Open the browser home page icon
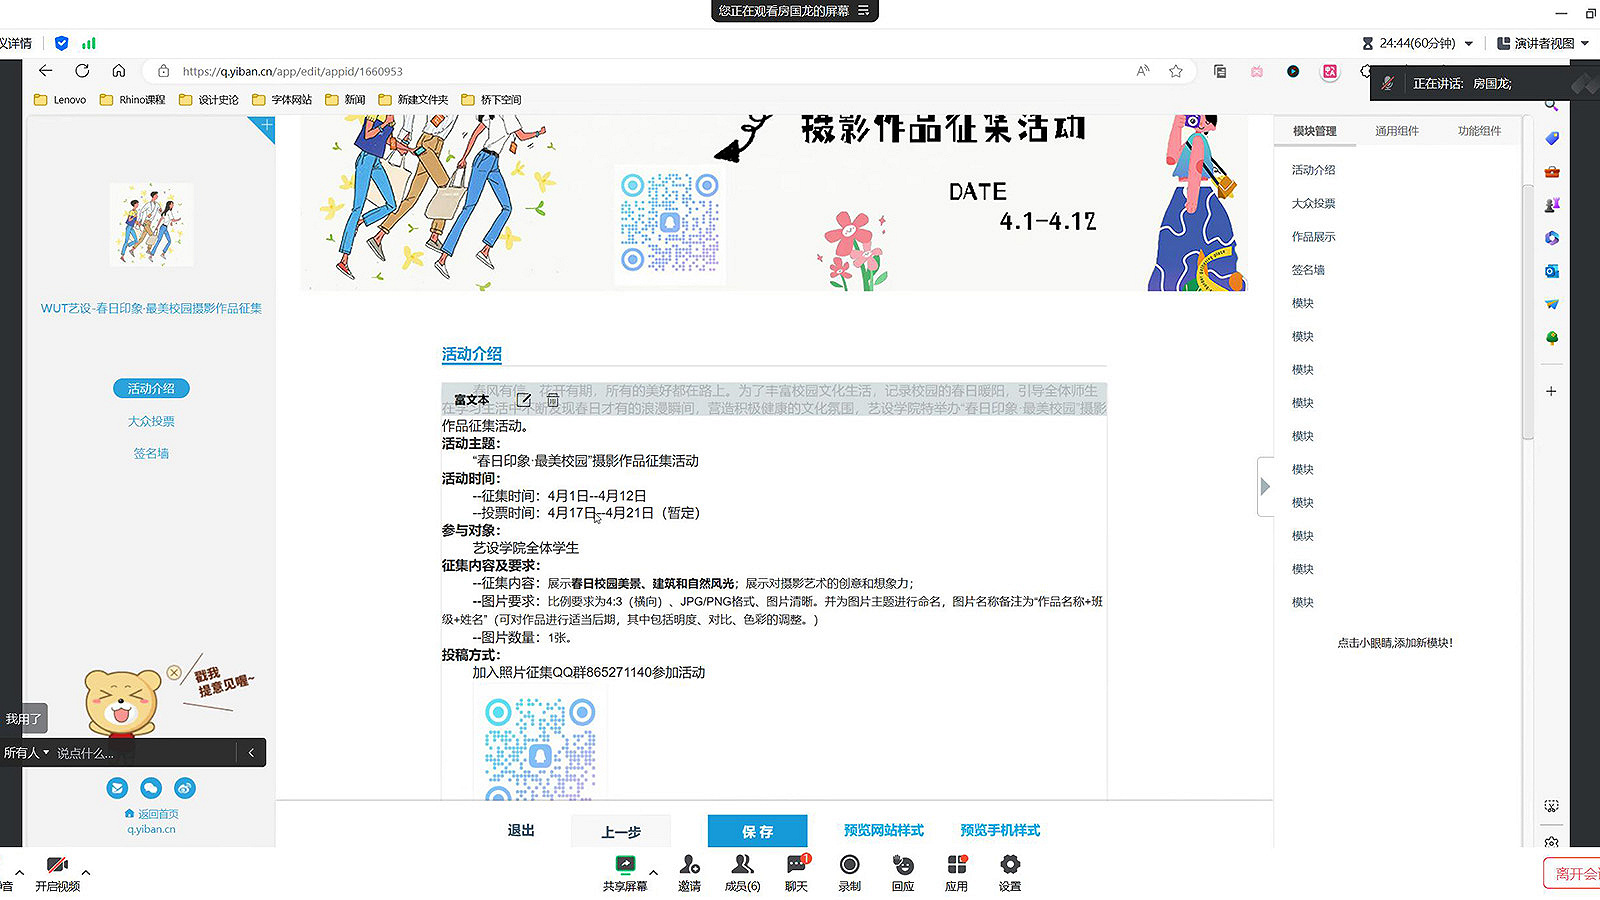This screenshot has height=900, width=1600. pyautogui.click(x=119, y=71)
